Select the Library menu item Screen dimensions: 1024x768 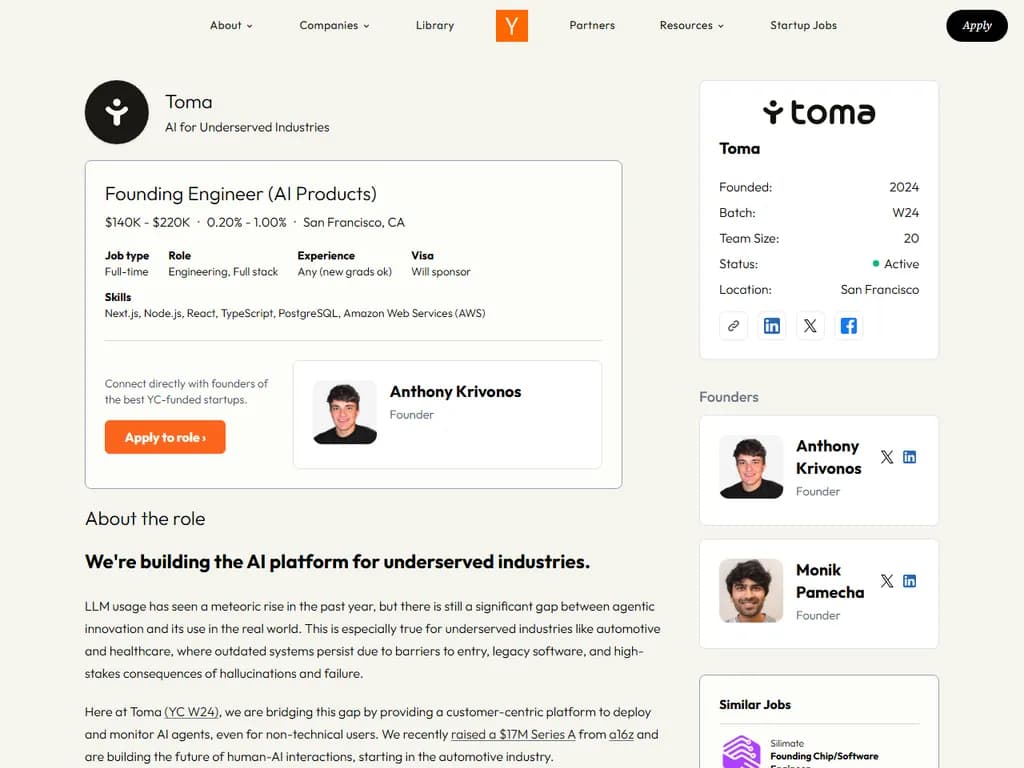point(434,26)
